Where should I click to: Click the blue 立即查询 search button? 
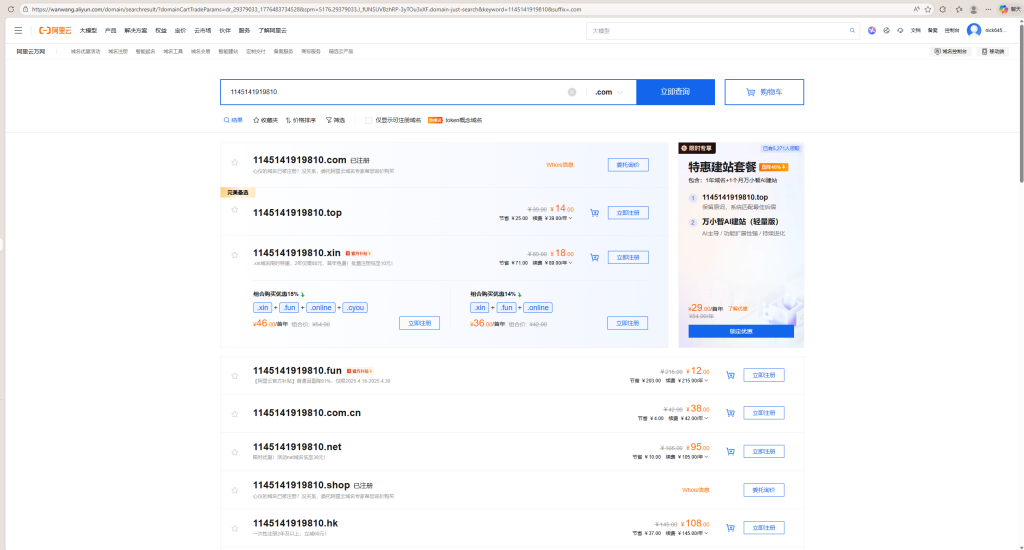(x=675, y=92)
